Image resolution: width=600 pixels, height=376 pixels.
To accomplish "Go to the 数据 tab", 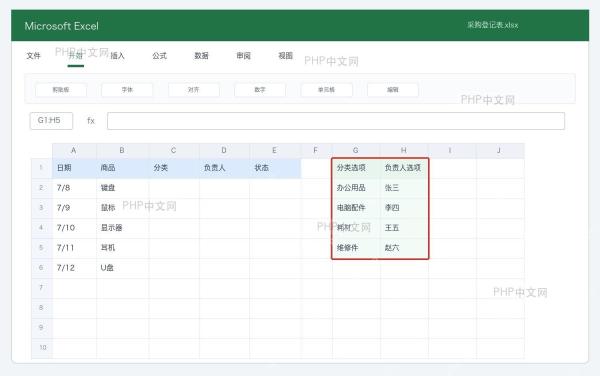I will tap(201, 56).
